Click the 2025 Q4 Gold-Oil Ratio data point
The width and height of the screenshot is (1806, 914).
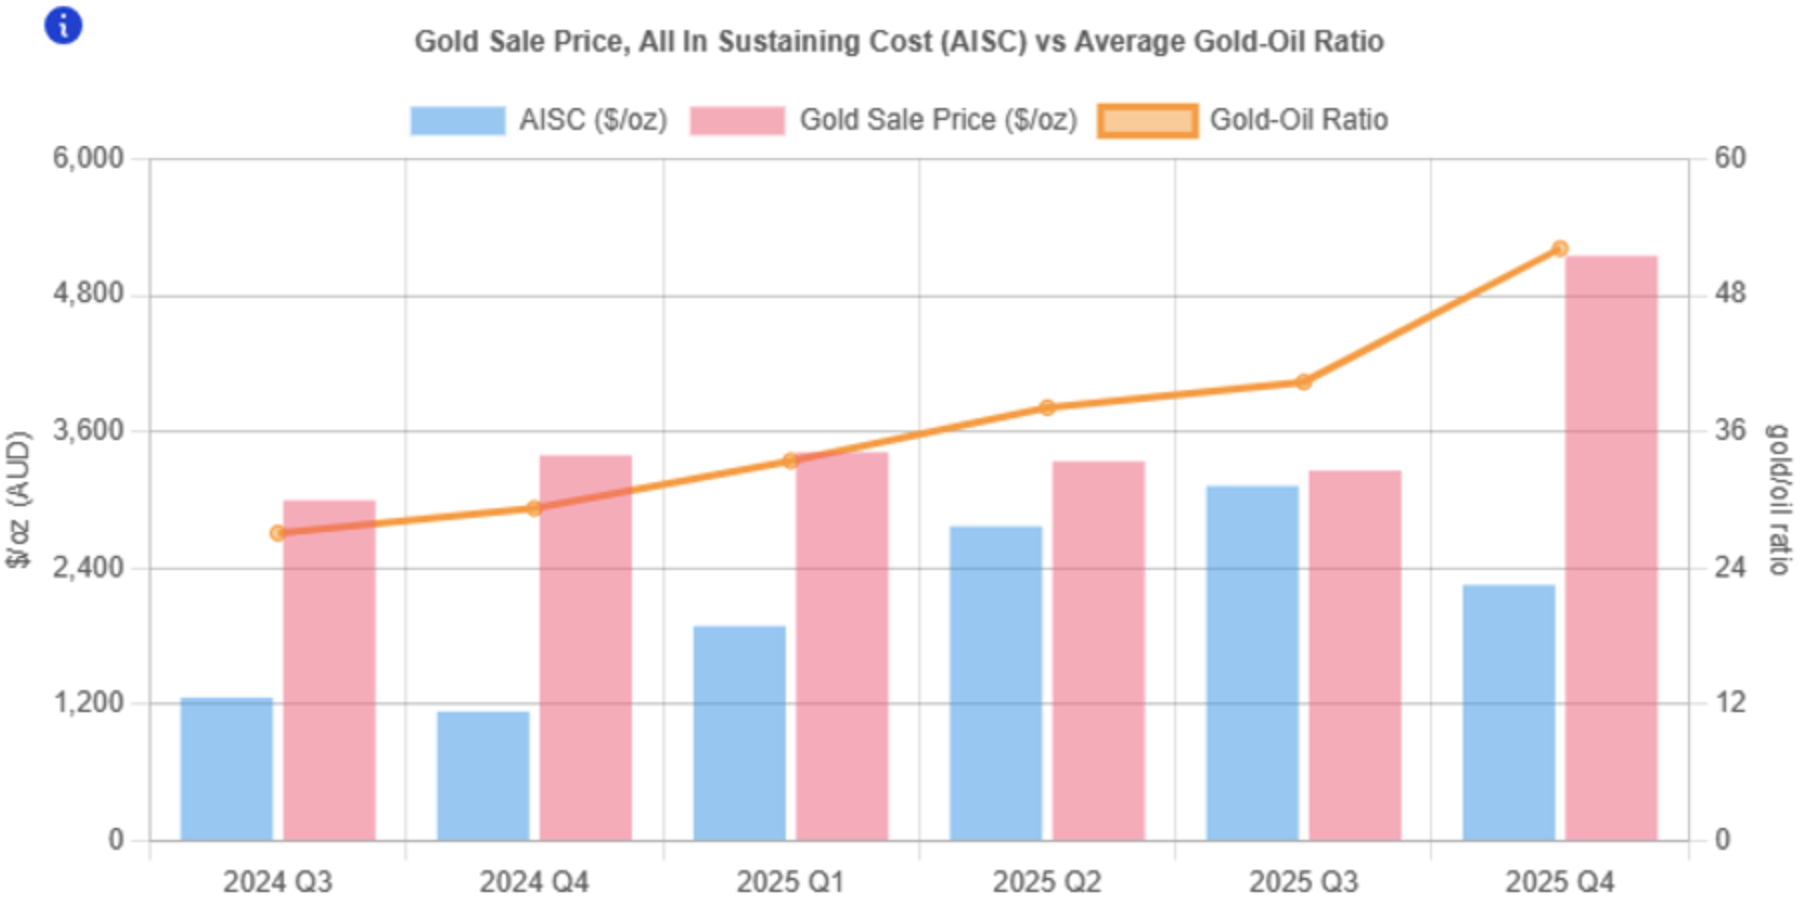coord(1559,248)
